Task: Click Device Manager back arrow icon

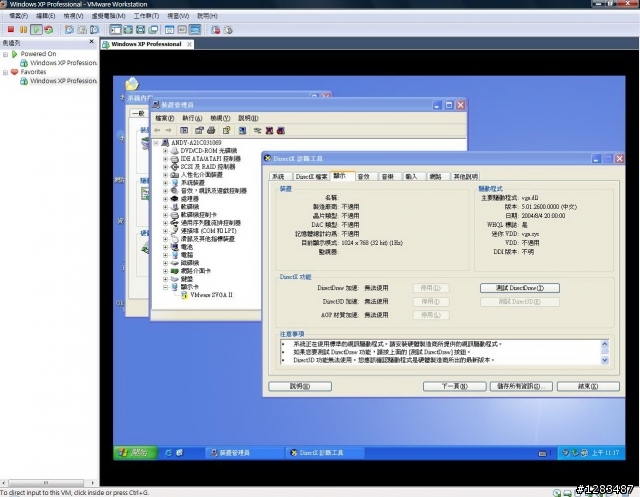Action: pos(158,131)
